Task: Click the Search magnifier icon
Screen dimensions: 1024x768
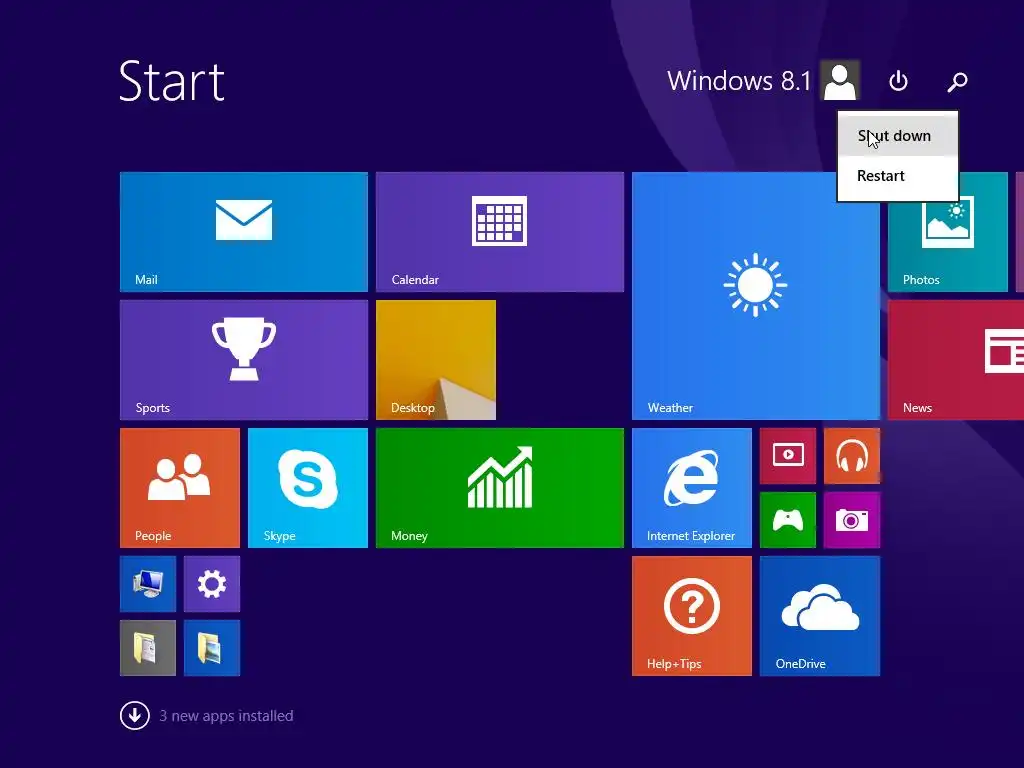Action: tap(957, 81)
